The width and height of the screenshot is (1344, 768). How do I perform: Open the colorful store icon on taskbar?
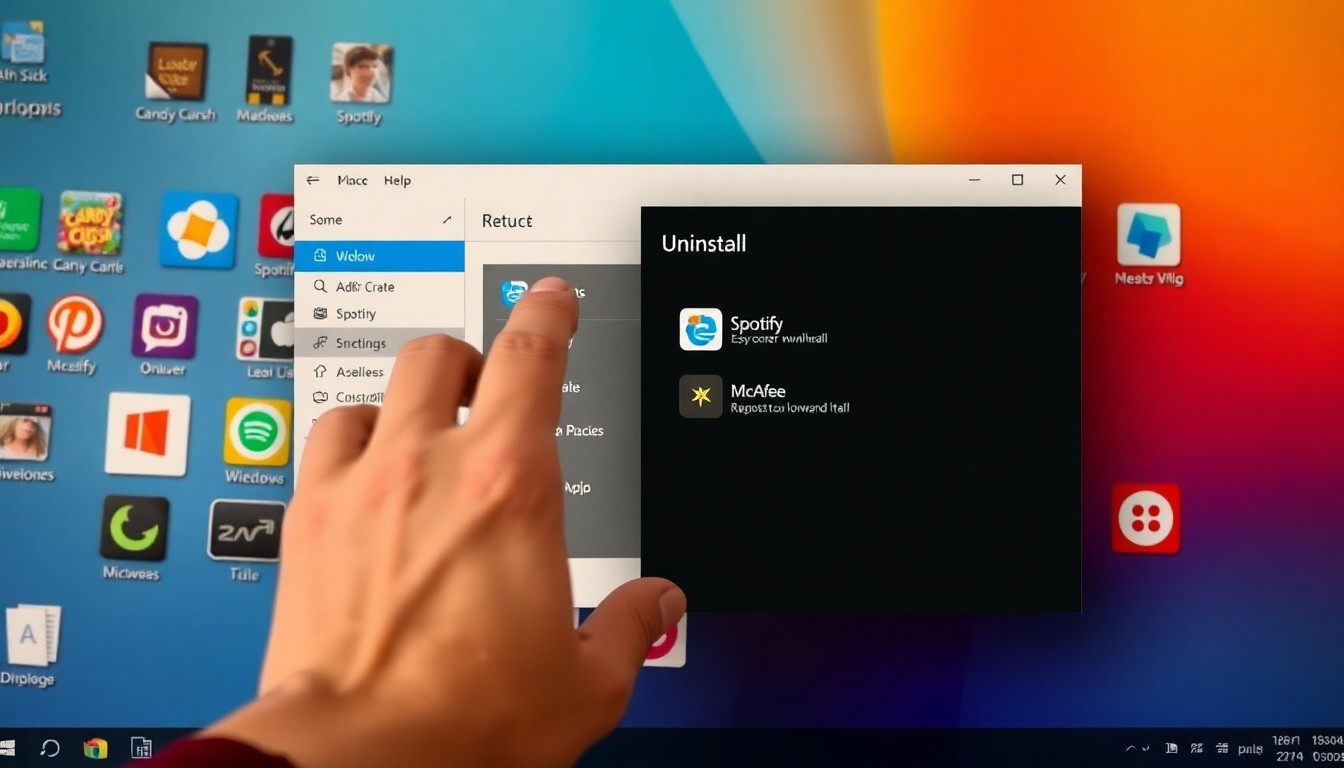click(96, 748)
